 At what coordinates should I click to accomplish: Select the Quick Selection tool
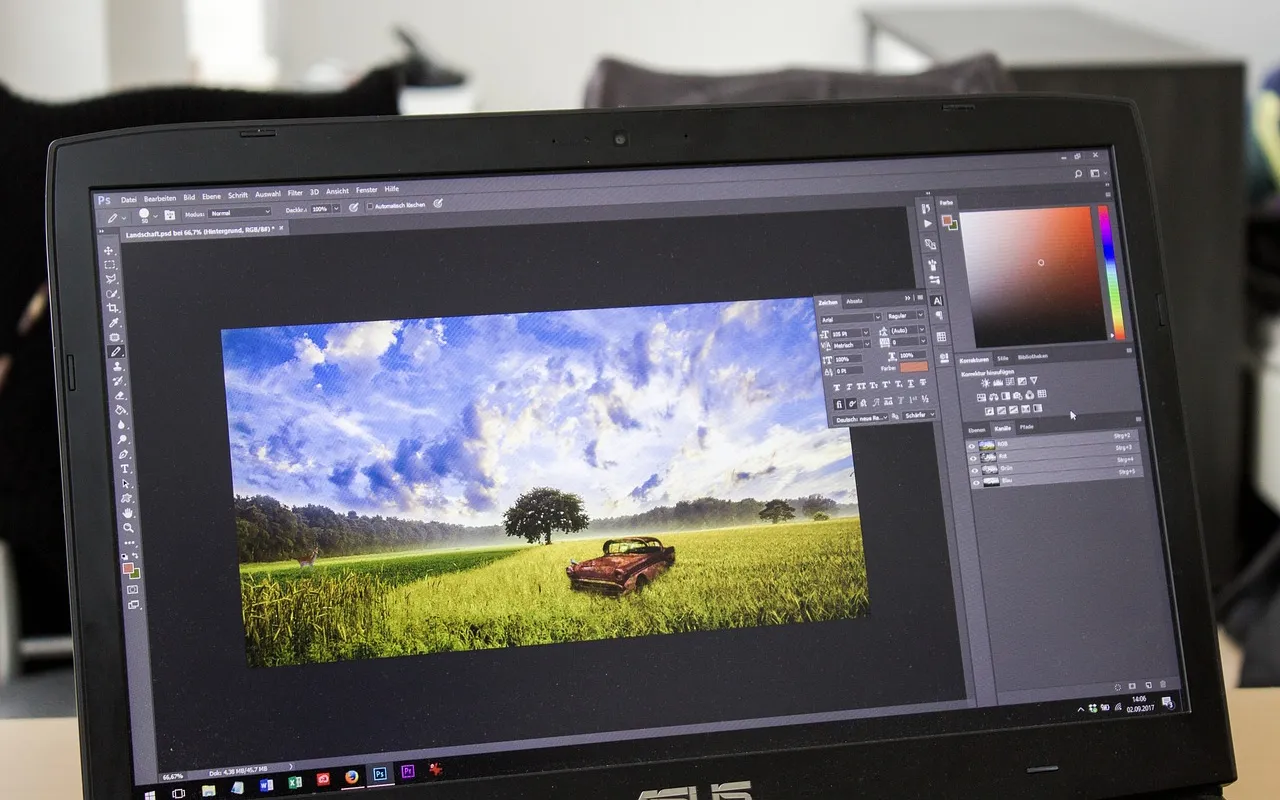click(111, 293)
